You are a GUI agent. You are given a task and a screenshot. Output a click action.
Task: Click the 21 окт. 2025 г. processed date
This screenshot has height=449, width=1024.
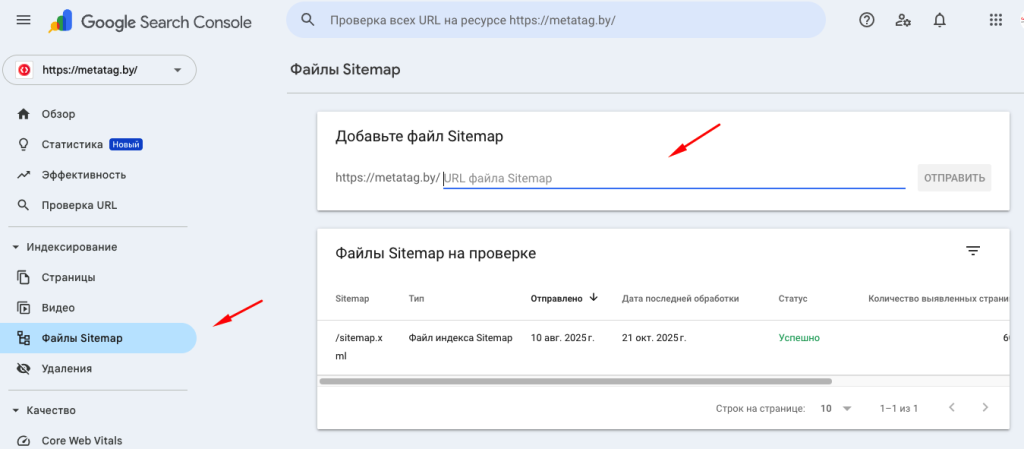(x=654, y=338)
